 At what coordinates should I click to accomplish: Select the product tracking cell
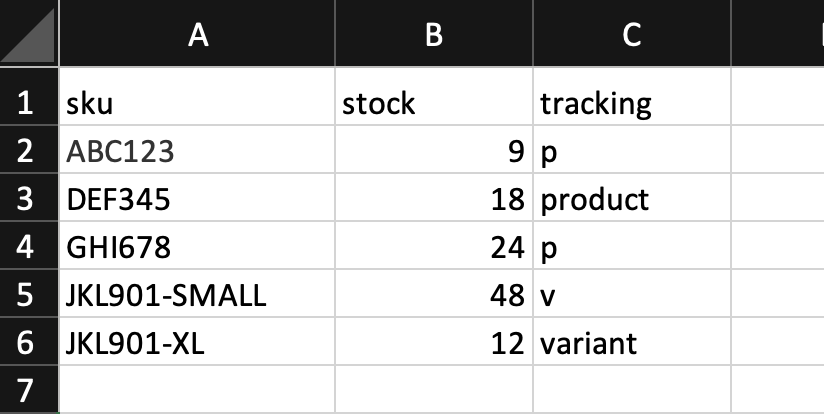pos(632,197)
